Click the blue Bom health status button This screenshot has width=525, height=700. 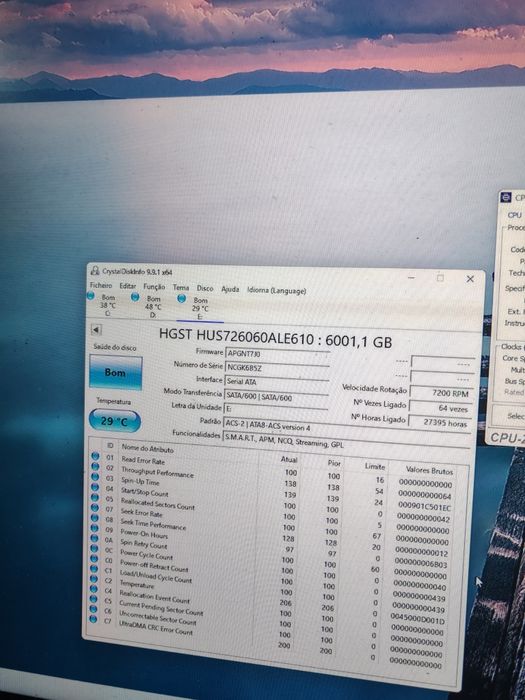116,372
